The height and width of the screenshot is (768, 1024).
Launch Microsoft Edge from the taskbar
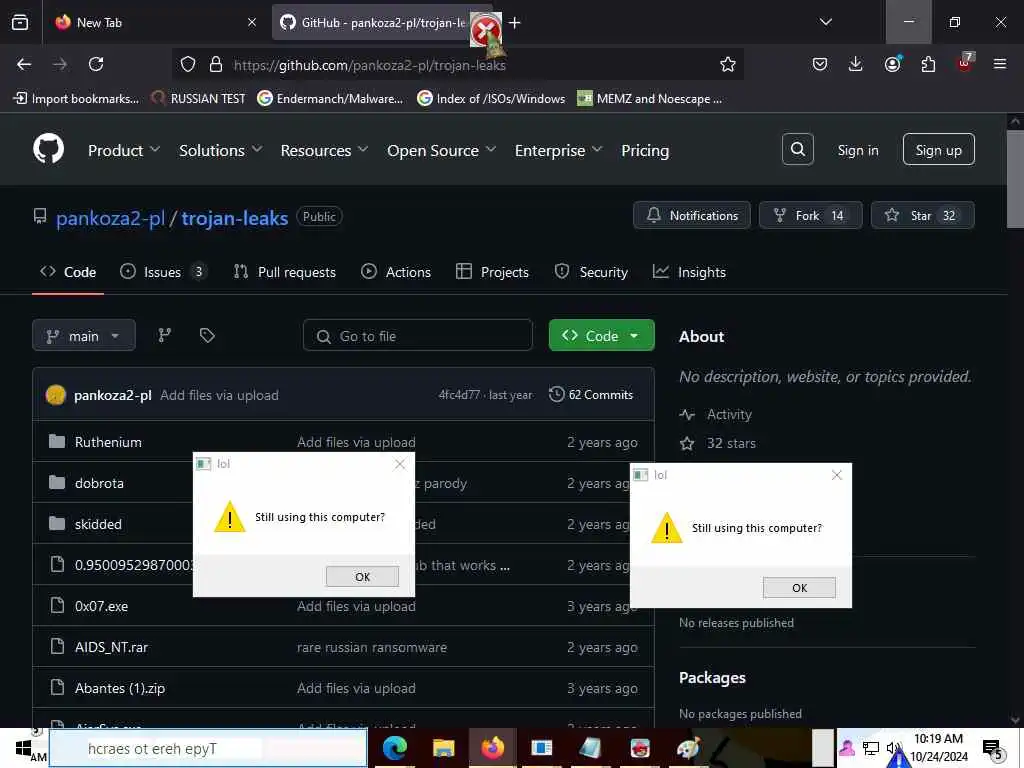point(394,748)
